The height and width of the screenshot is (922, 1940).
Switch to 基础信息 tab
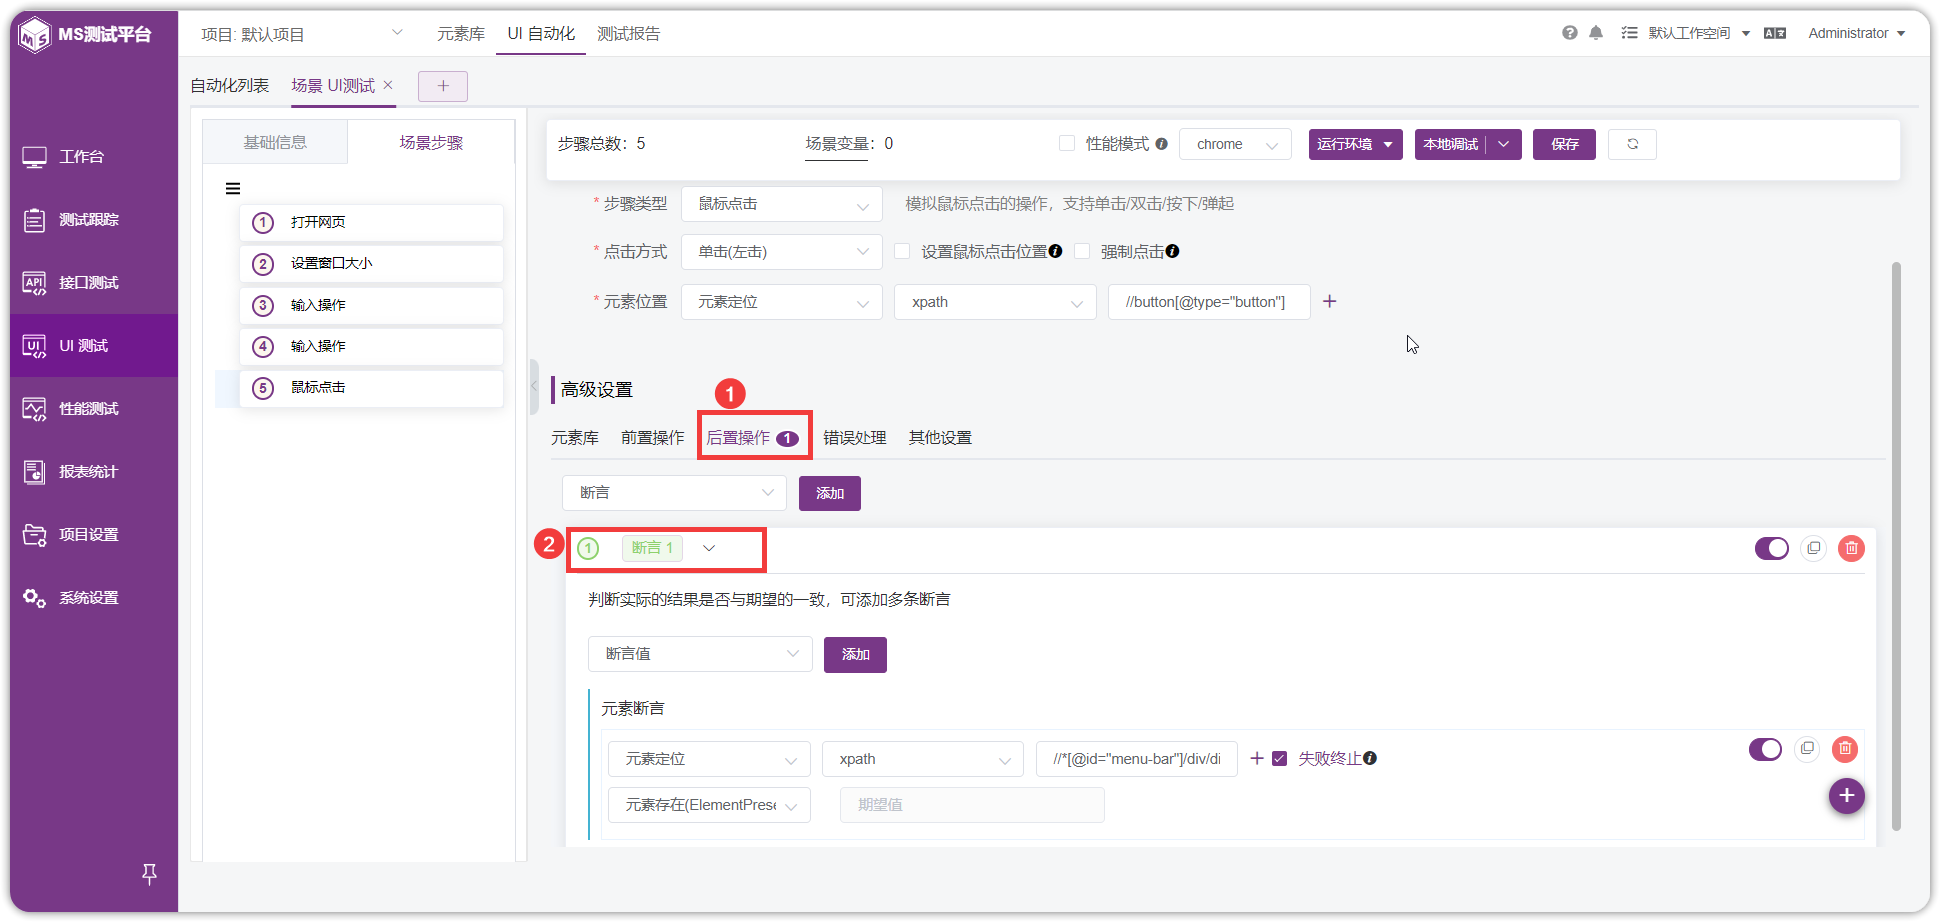tap(275, 142)
